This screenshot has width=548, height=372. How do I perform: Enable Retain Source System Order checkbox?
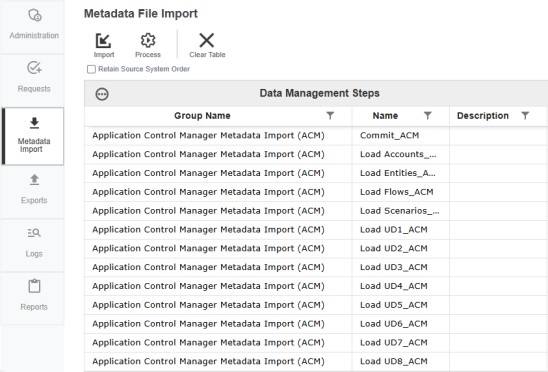(x=91, y=69)
